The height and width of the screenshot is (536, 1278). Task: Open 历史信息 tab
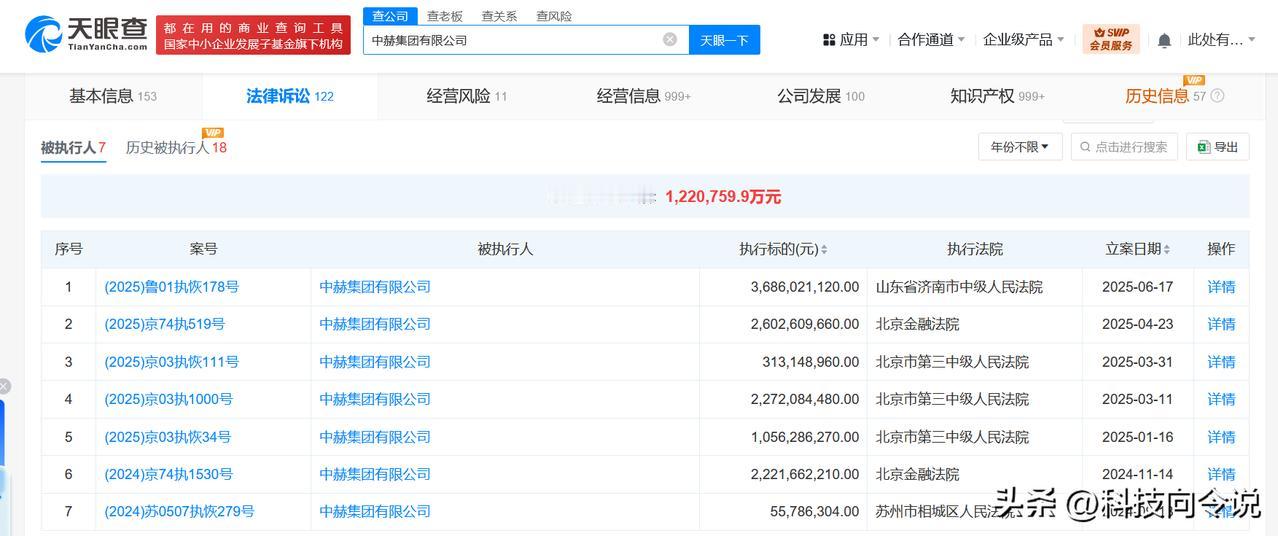tap(1166, 96)
